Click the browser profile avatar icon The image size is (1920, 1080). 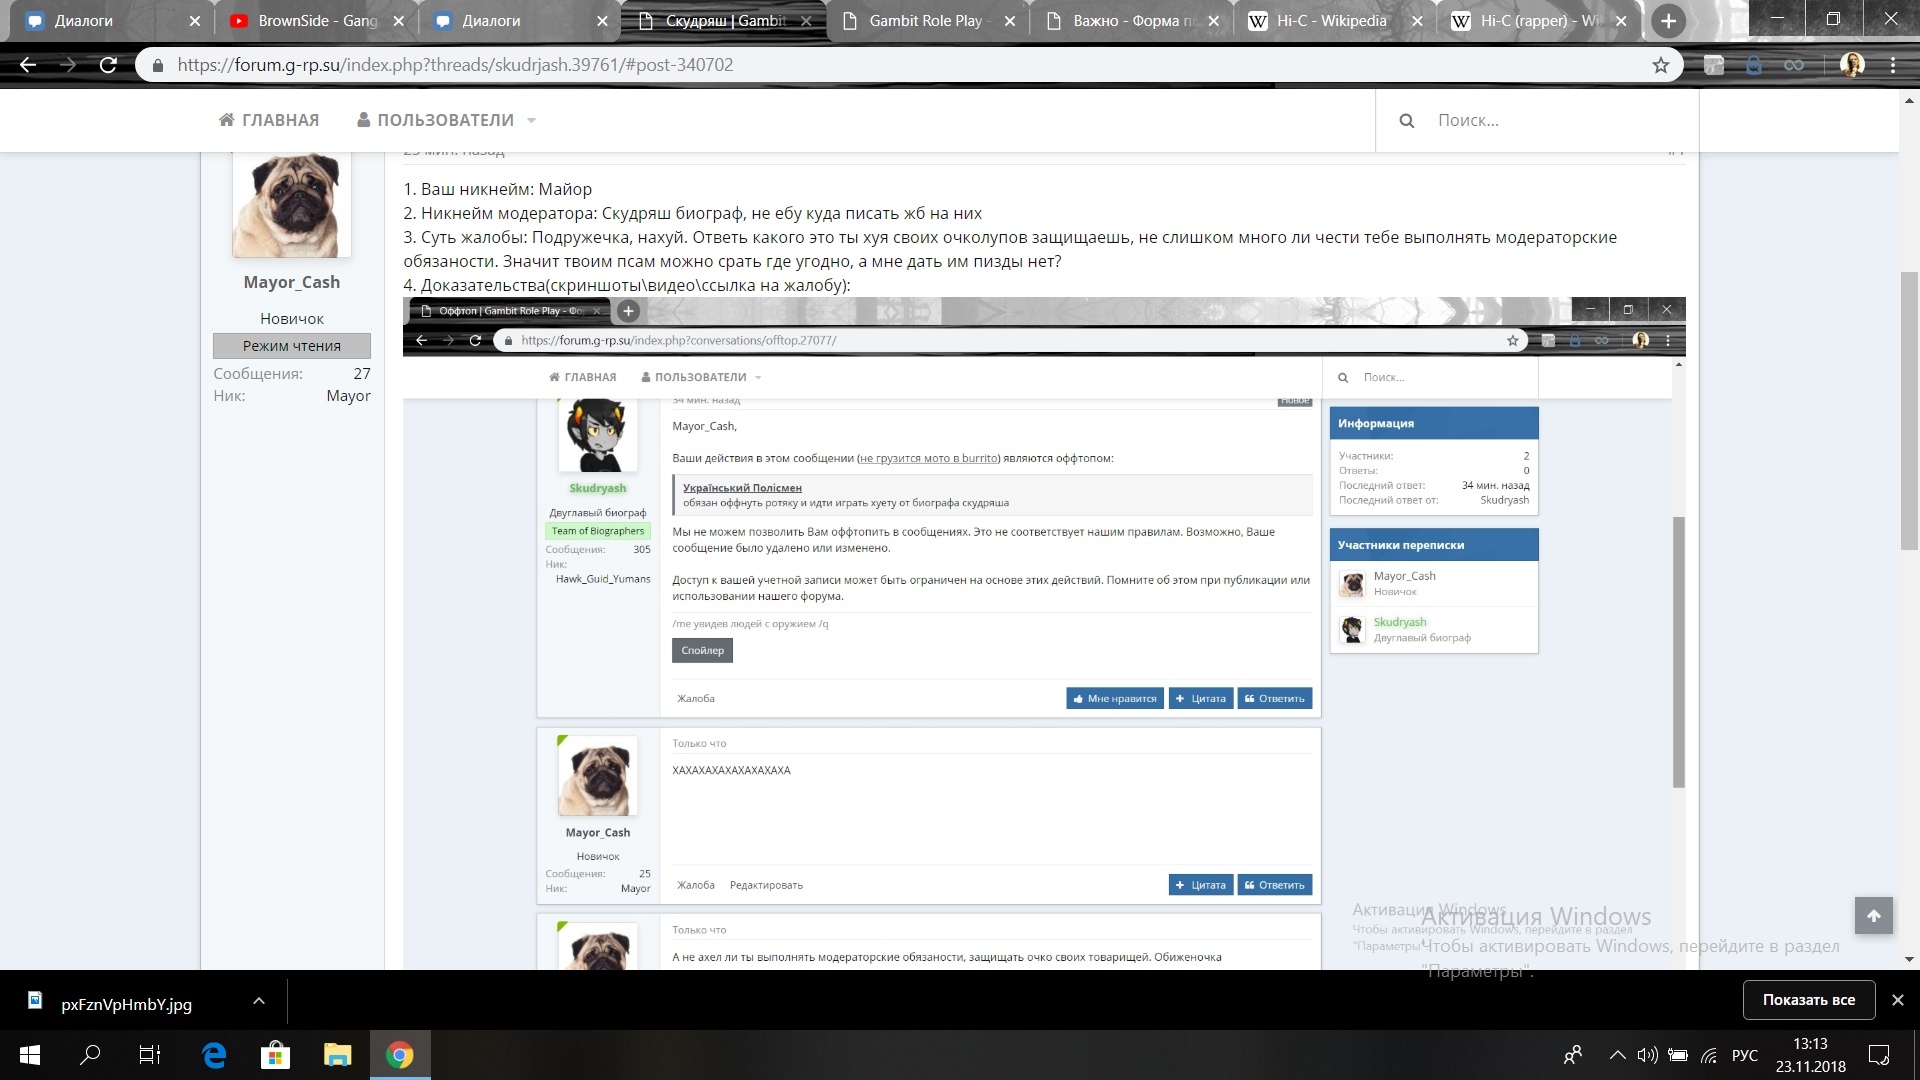coord(1852,65)
